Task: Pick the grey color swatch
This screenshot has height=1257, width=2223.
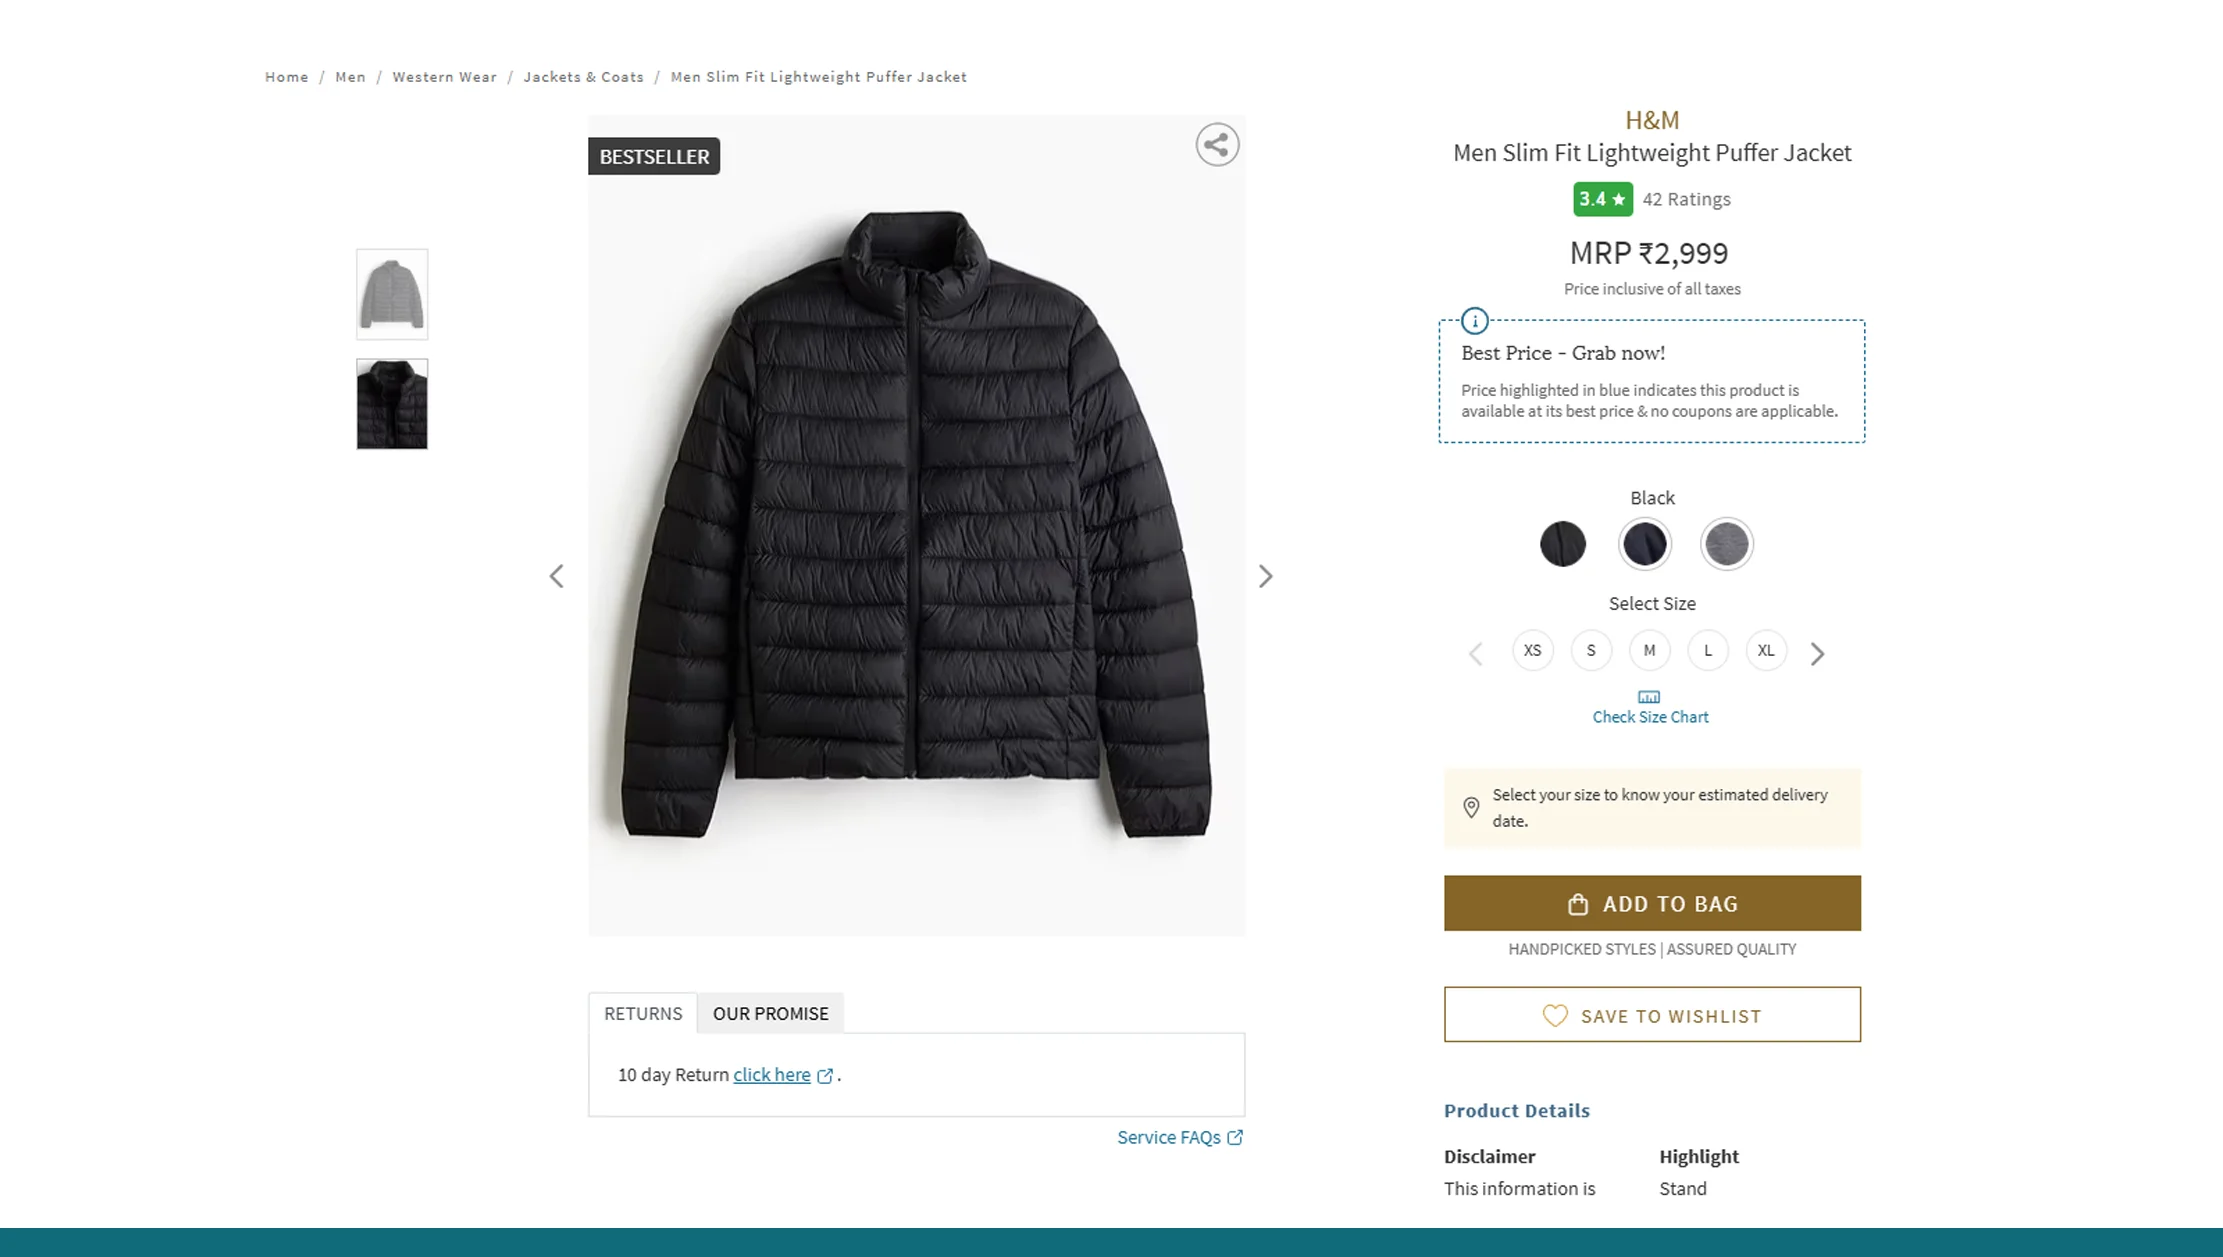Action: pyautogui.click(x=1726, y=544)
